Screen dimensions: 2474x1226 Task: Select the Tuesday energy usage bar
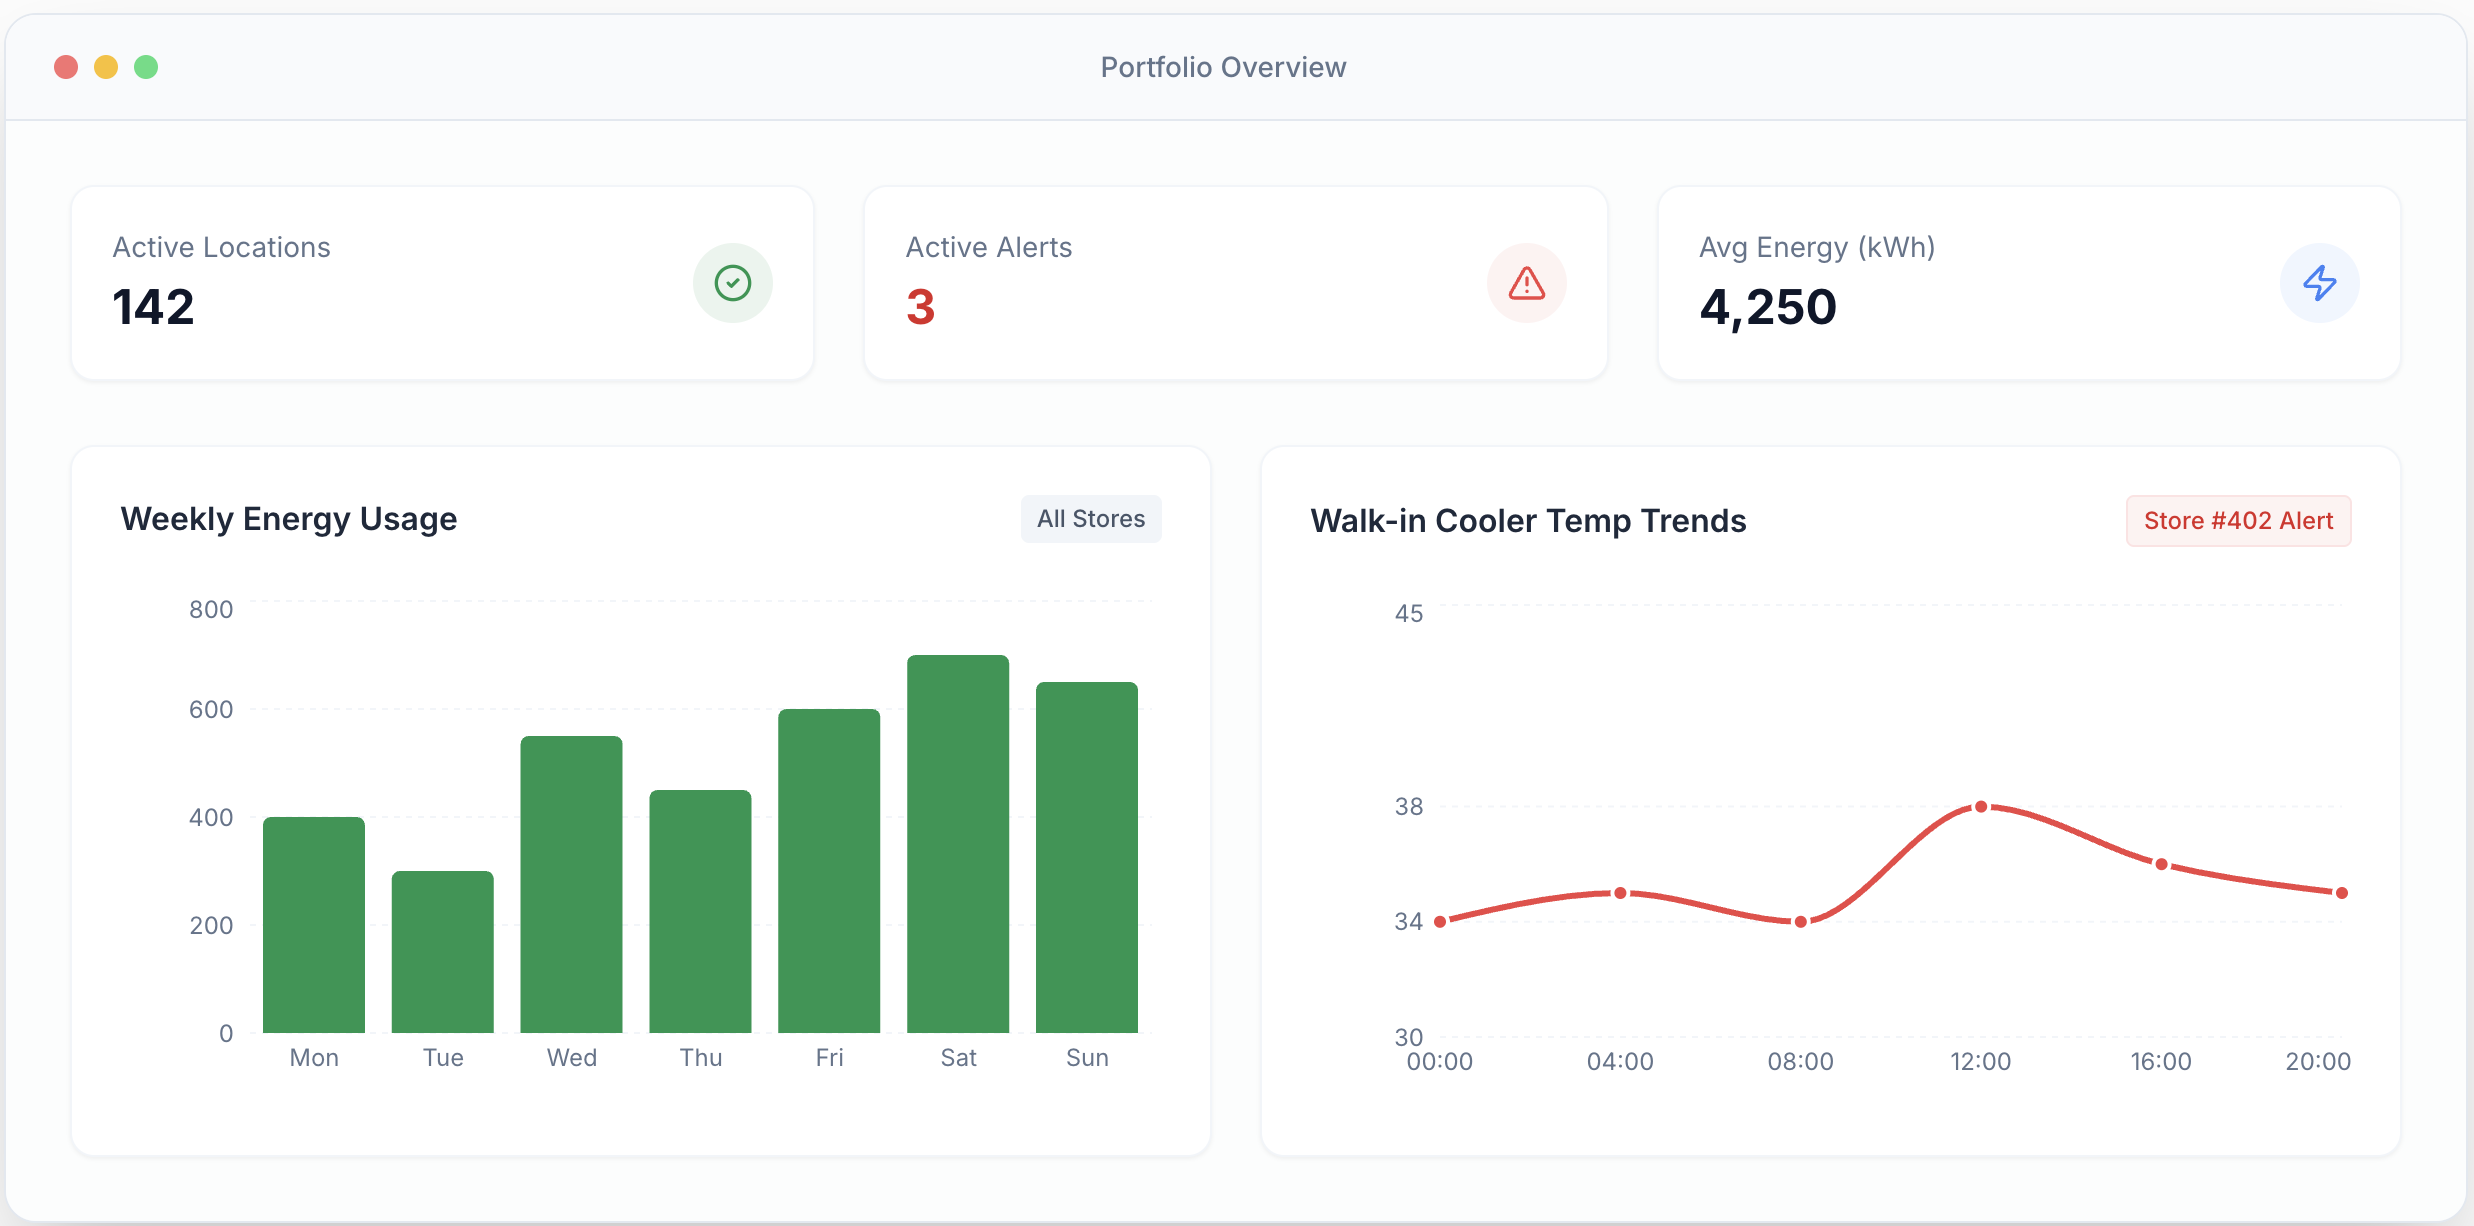[x=443, y=952]
